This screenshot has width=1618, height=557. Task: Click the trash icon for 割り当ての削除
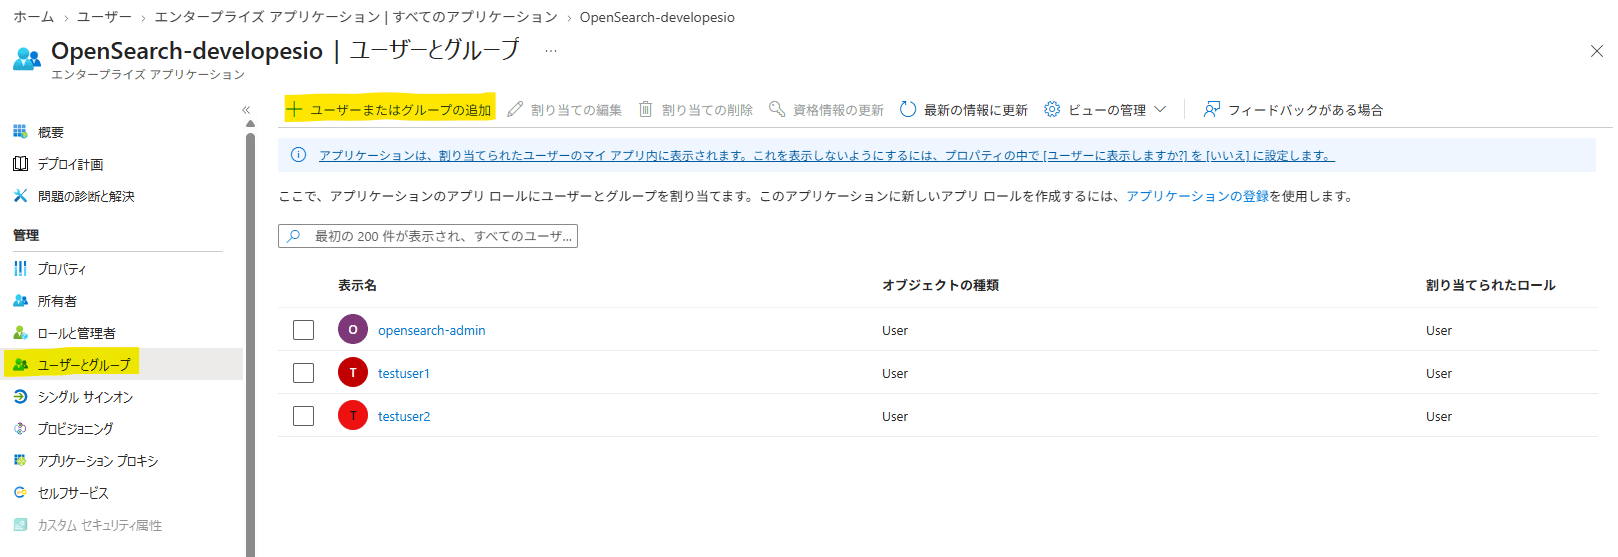646,109
